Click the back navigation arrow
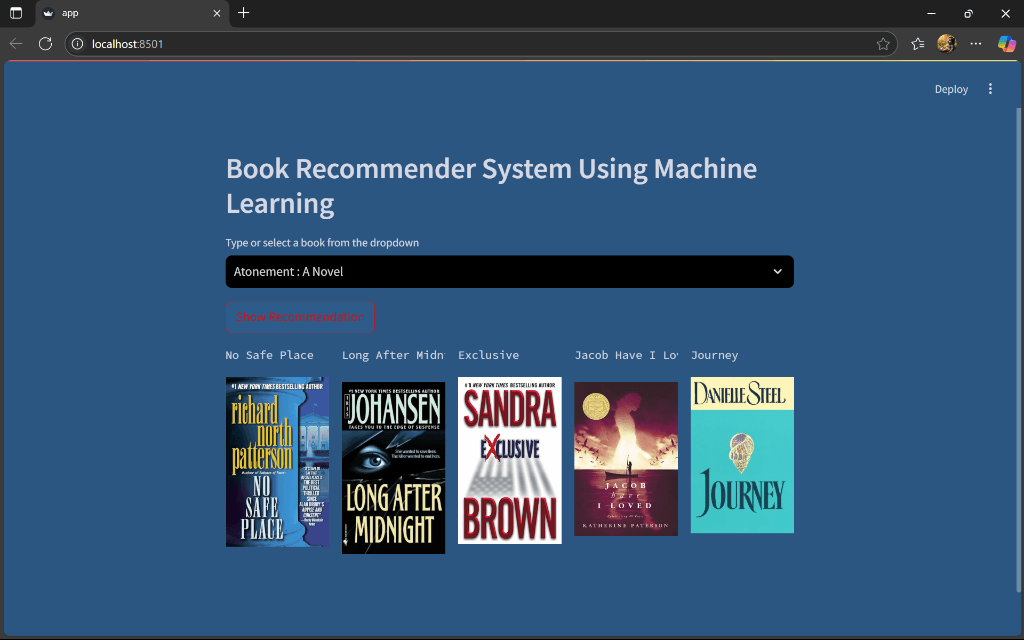 (x=15, y=44)
